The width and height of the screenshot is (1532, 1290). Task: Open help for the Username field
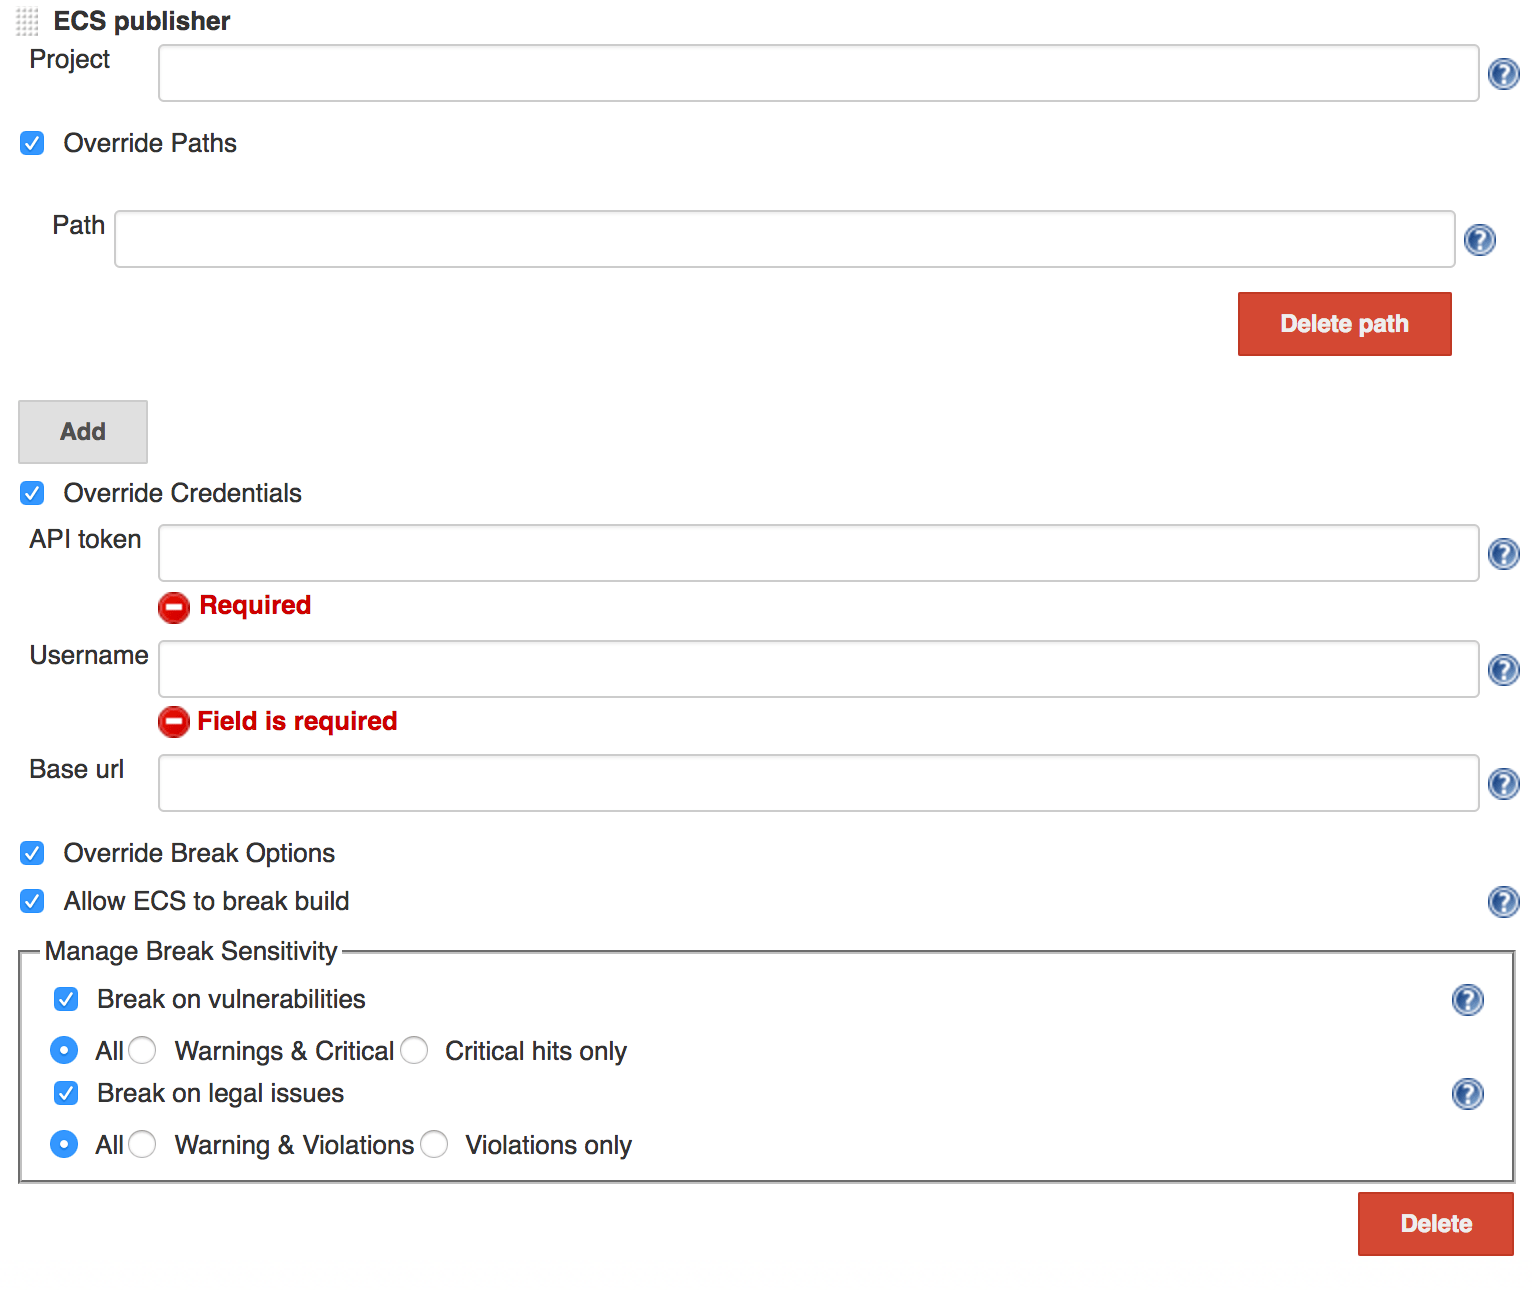1503,670
